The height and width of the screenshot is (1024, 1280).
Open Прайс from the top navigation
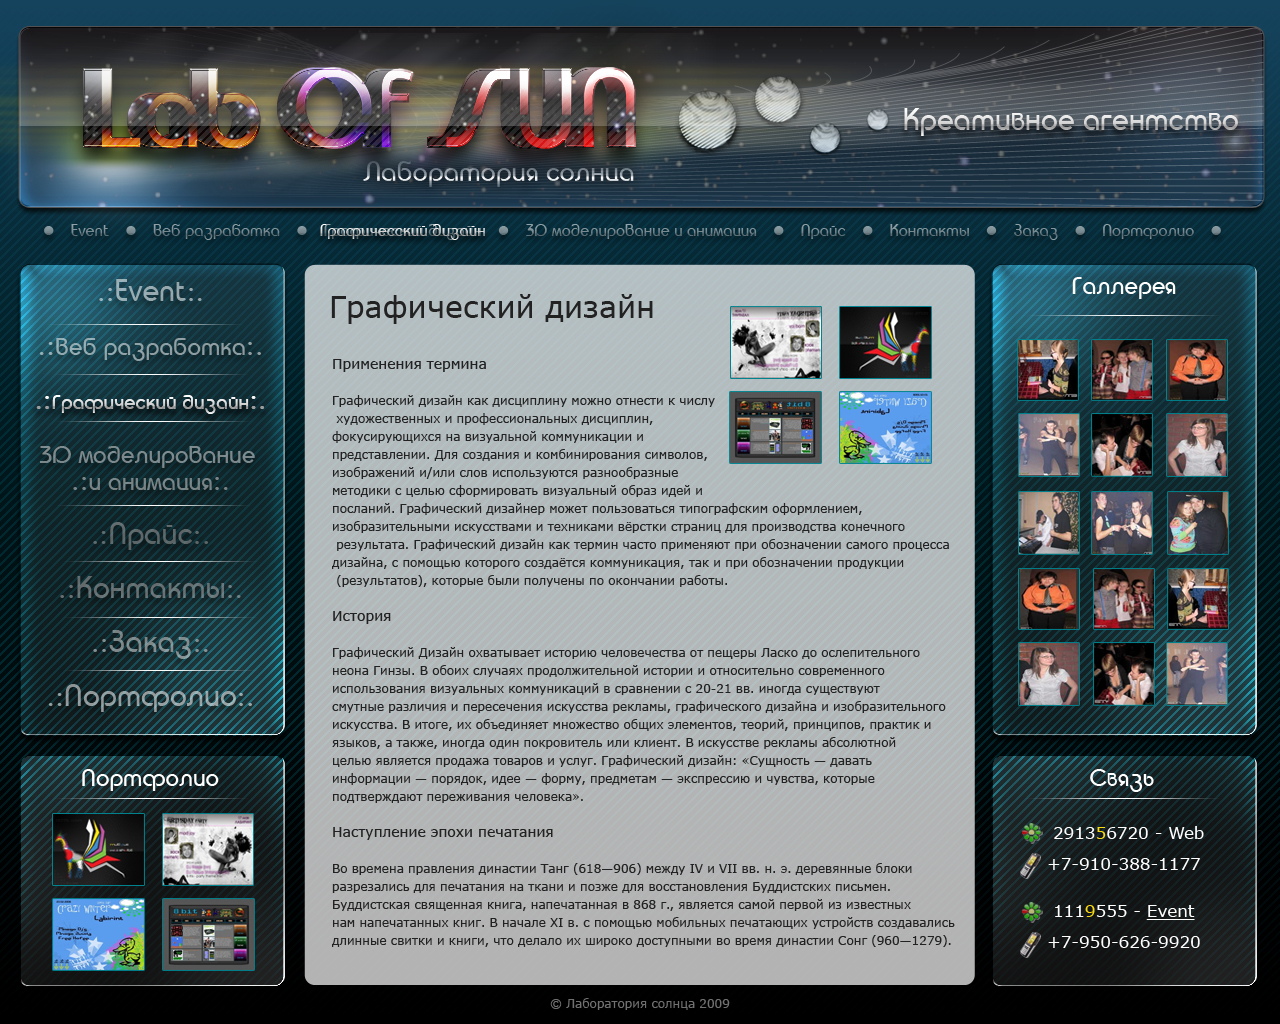(x=821, y=230)
